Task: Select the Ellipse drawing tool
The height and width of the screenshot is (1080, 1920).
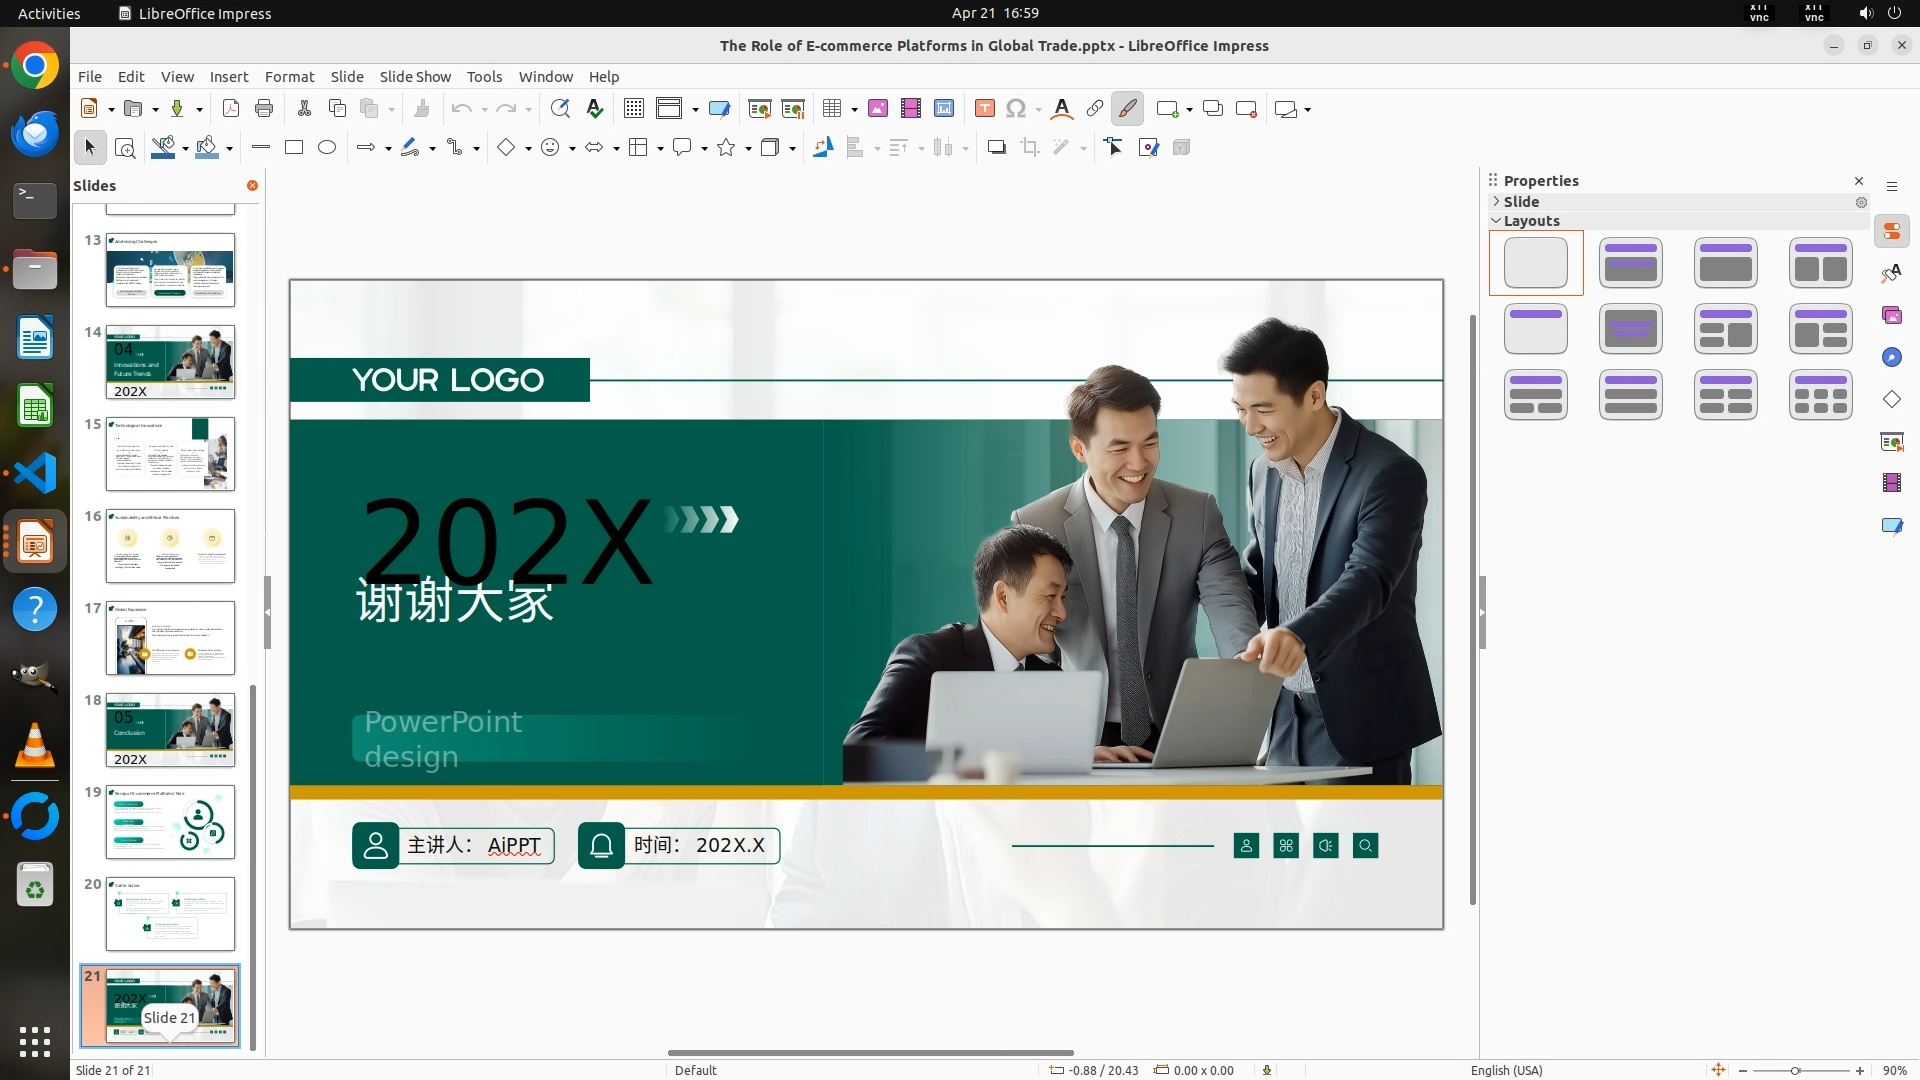Action: pos(327,148)
